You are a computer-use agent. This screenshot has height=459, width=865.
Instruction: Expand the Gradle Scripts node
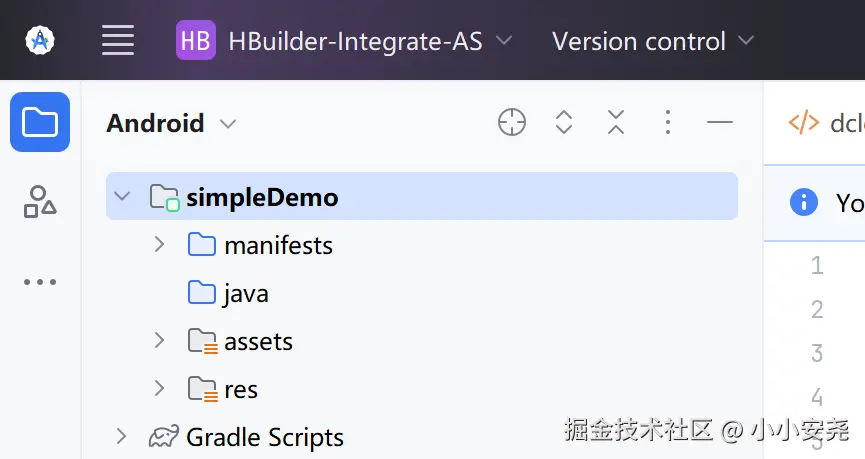point(122,437)
